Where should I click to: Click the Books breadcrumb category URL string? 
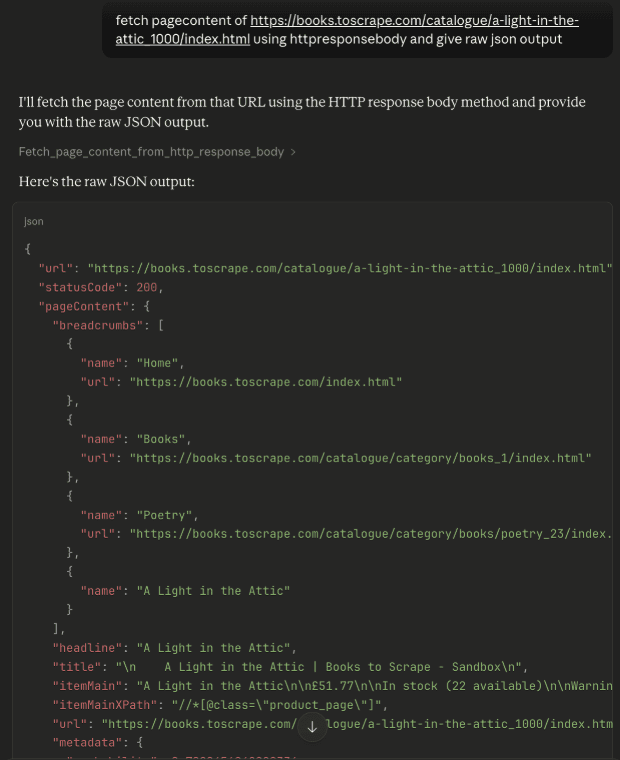[x=360, y=457]
